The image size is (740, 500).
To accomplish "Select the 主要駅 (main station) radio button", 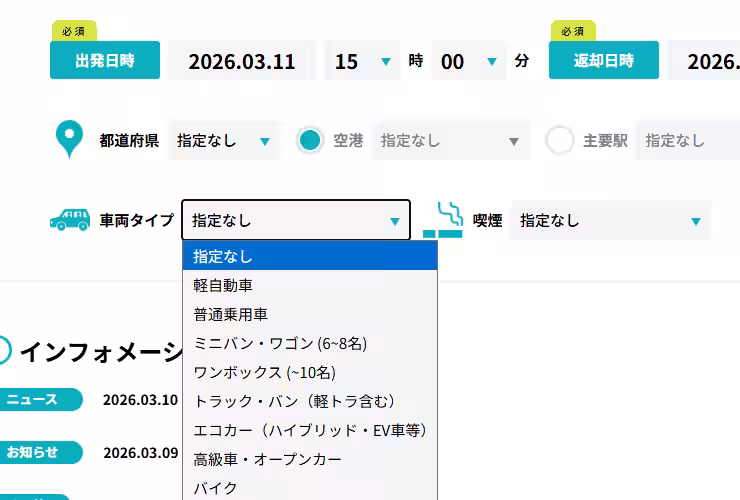I will 560,141.
